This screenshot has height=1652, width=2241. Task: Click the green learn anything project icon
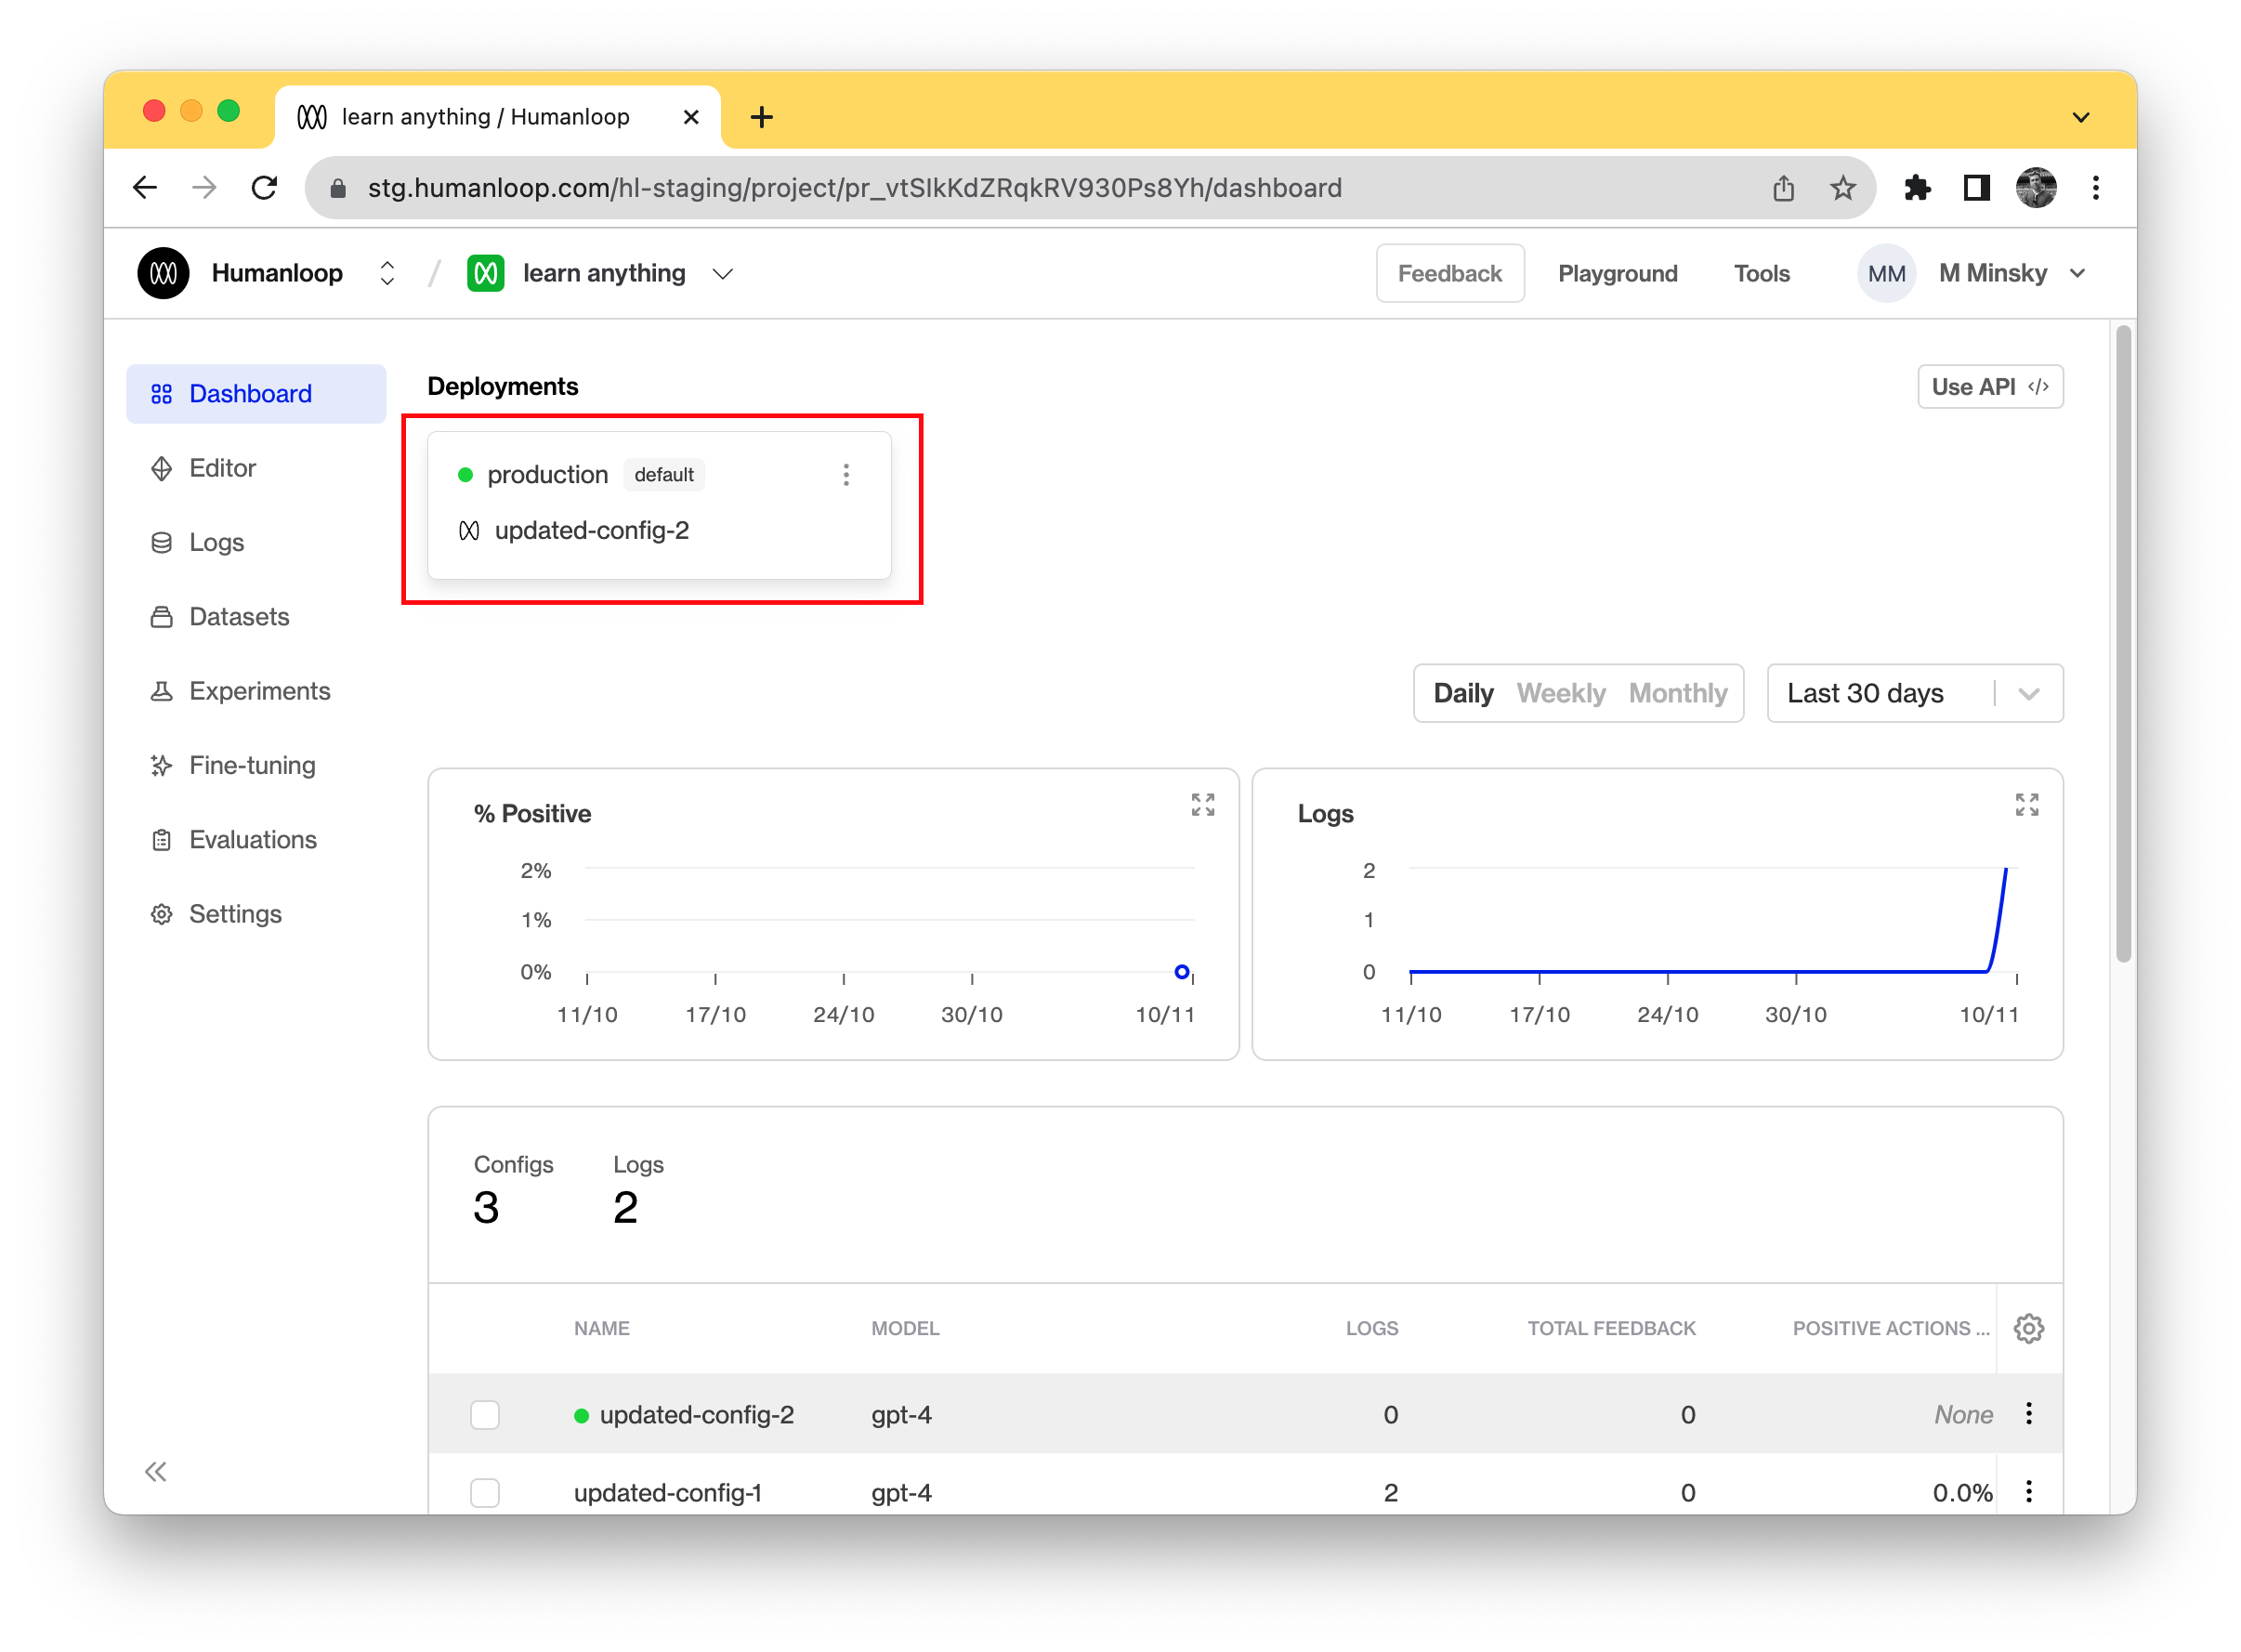pos(485,273)
